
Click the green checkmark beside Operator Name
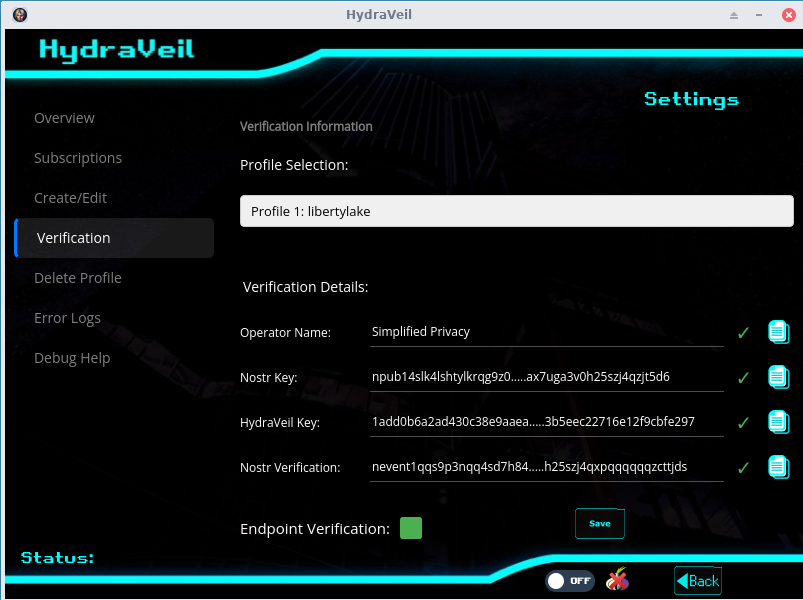pos(743,332)
